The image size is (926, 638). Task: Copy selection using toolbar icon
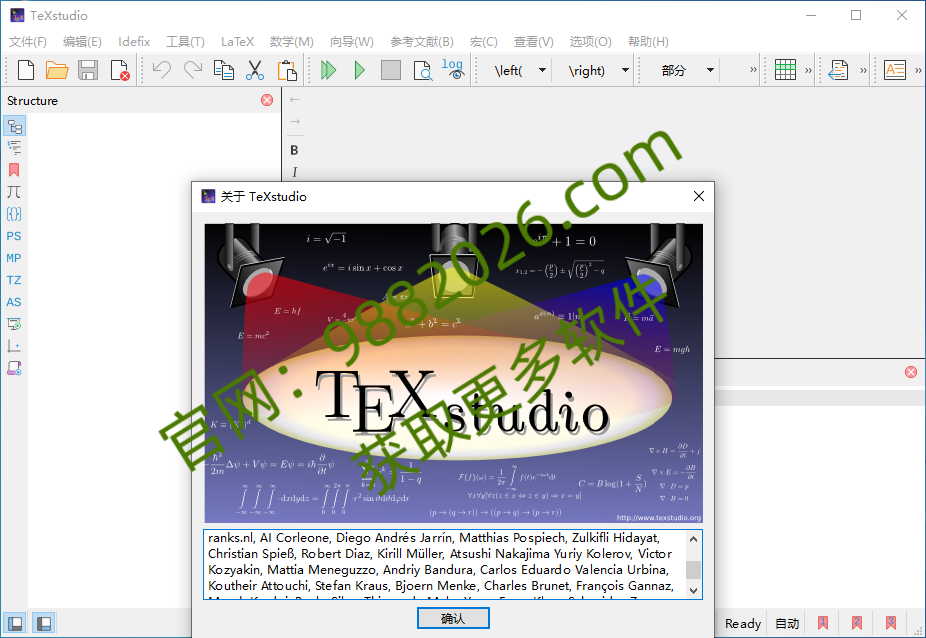coord(224,70)
